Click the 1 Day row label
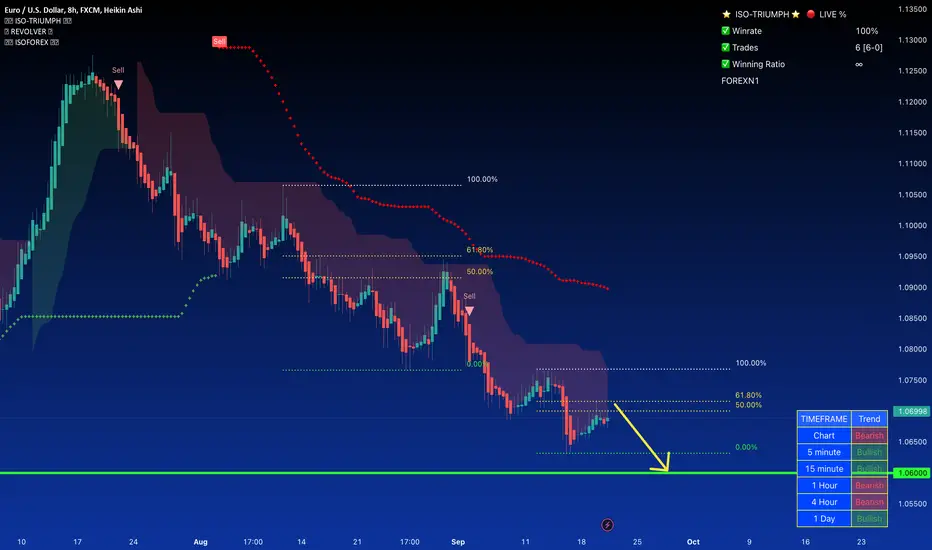932x550 pixels. click(824, 518)
